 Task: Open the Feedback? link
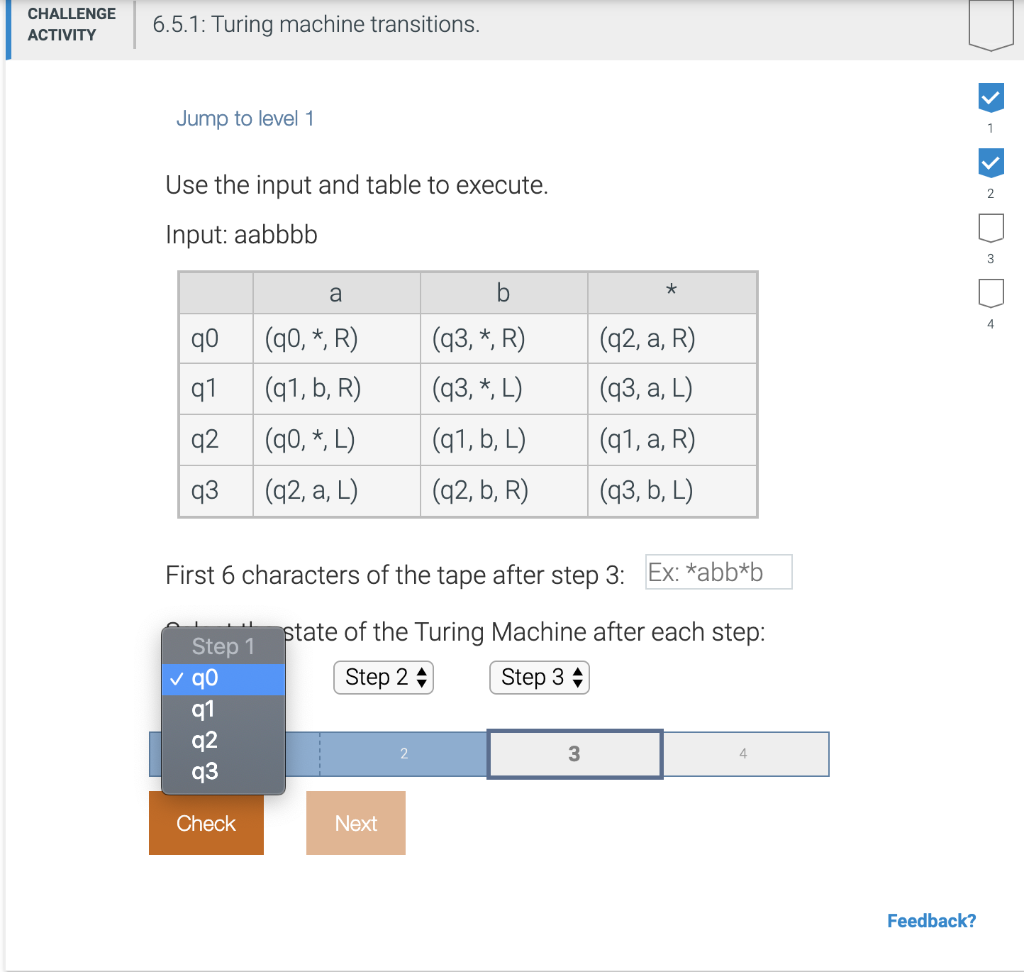coord(931,920)
